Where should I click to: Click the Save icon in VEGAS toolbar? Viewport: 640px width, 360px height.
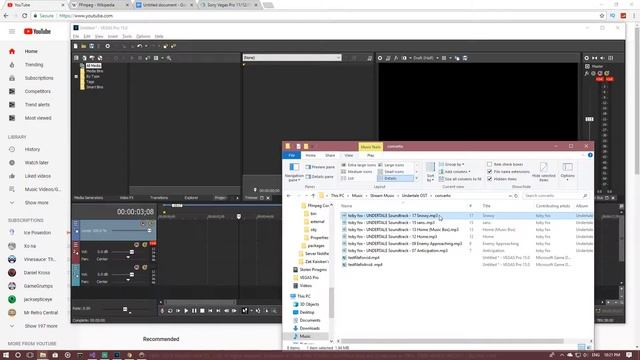pos(91,47)
